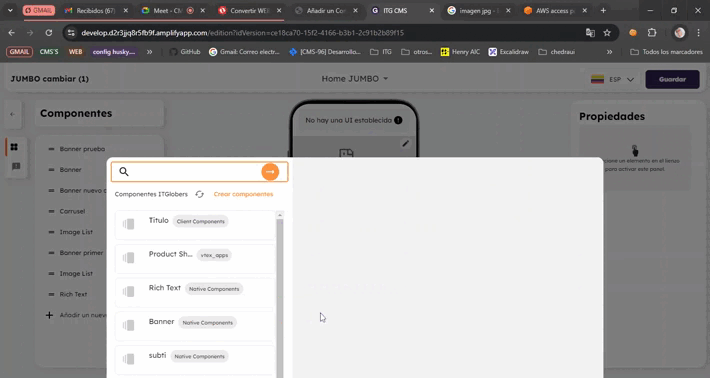Click the component list scrollbar

(x=280, y=294)
